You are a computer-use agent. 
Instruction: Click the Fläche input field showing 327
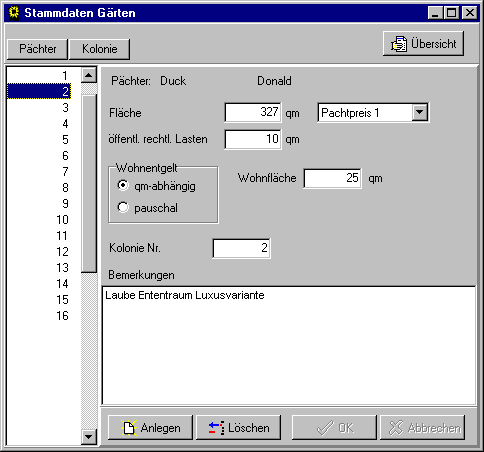click(x=253, y=112)
